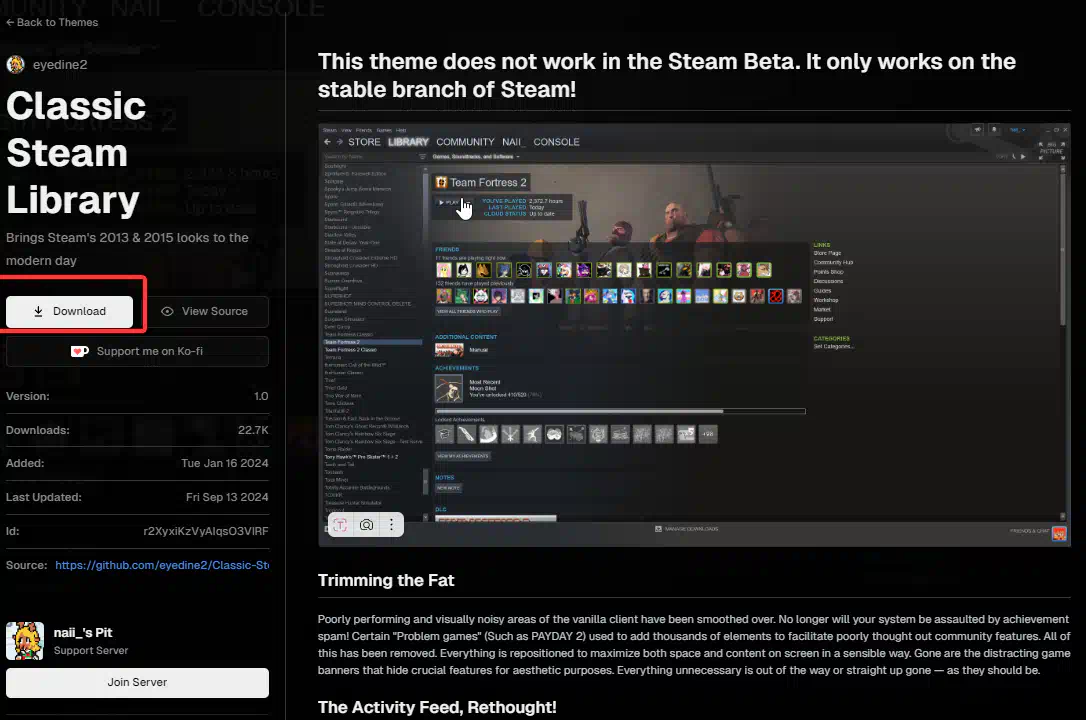The height and width of the screenshot is (720, 1086).
Task: Click forward arrow in Steam preview
Action: coord(339,142)
